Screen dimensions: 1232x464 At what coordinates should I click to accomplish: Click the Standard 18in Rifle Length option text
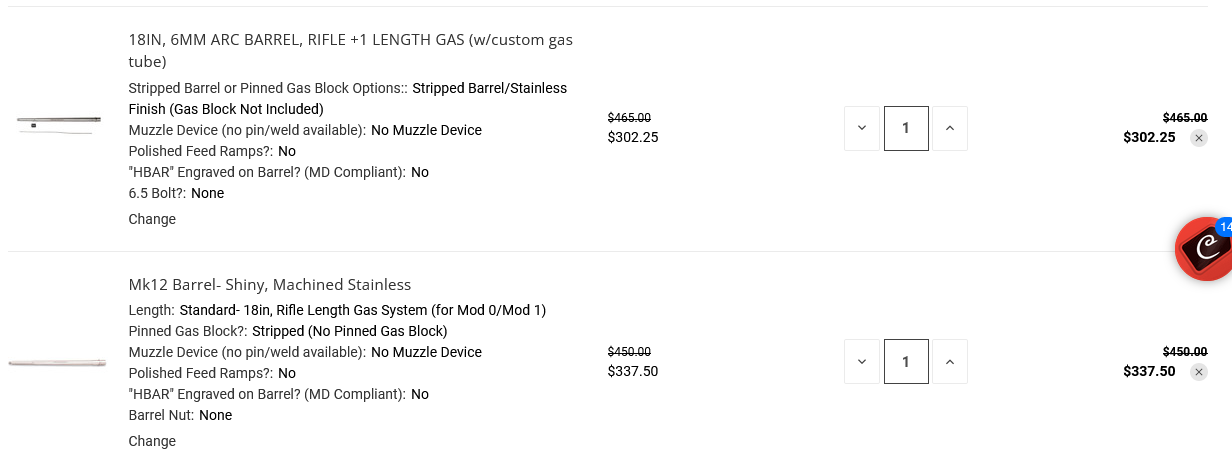pyautogui.click(x=362, y=310)
